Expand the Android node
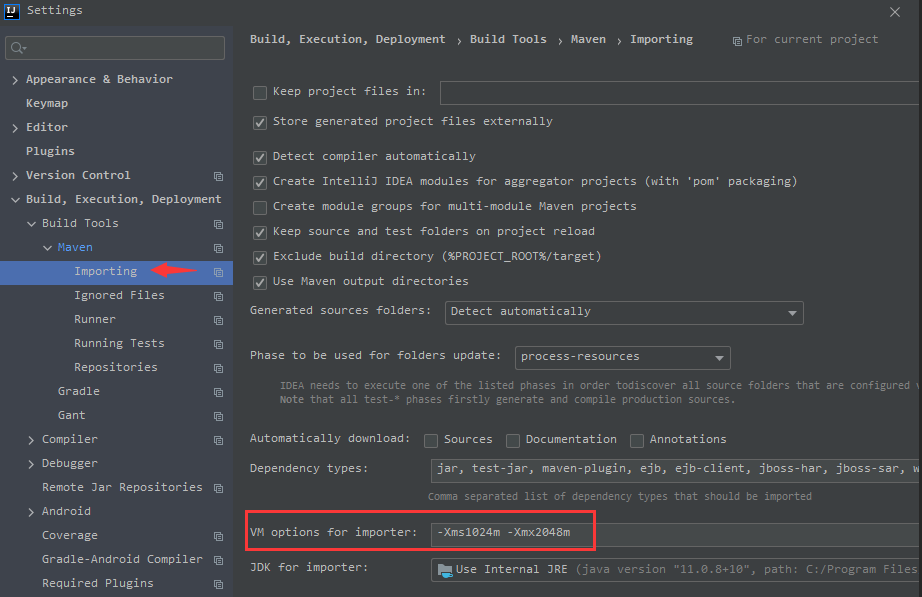The height and width of the screenshot is (597, 922). tap(31, 512)
